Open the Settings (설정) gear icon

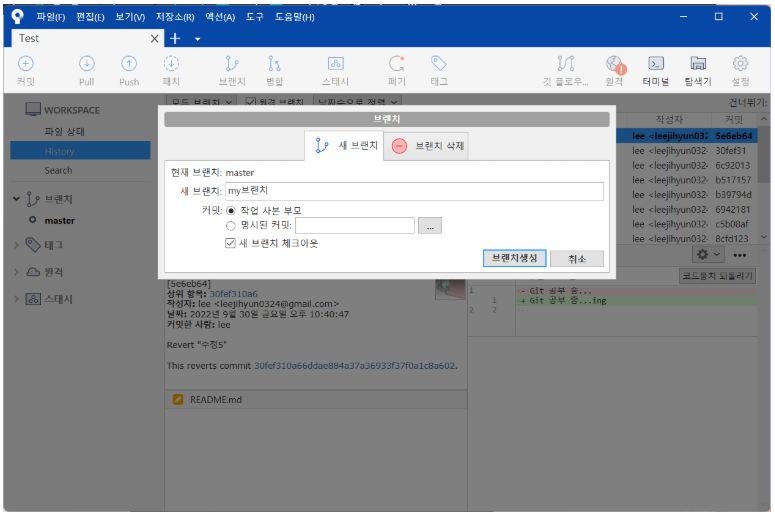coord(740,64)
